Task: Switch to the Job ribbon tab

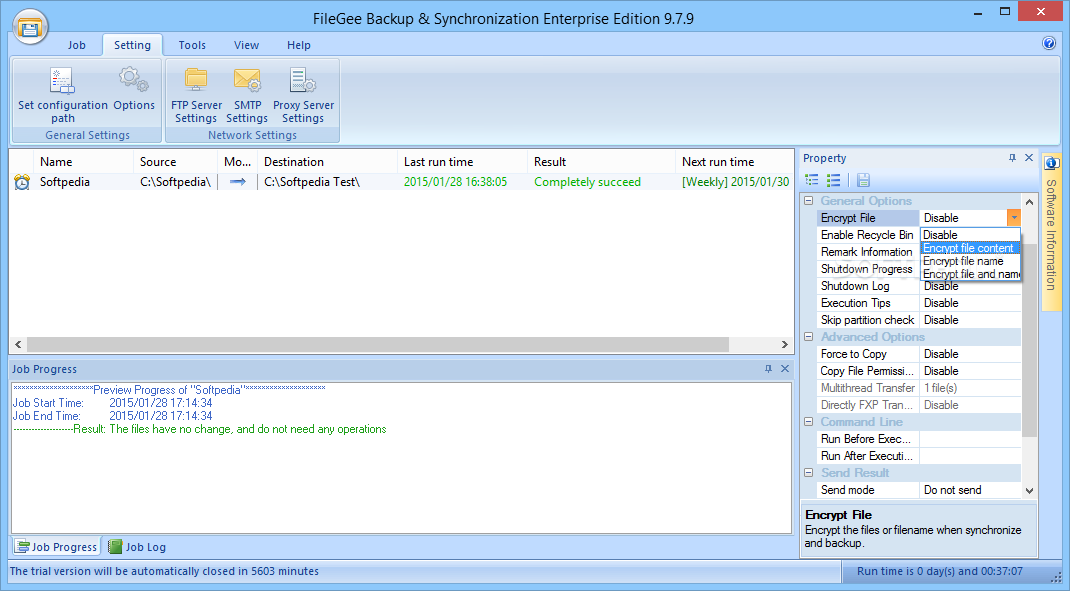Action: (76, 45)
